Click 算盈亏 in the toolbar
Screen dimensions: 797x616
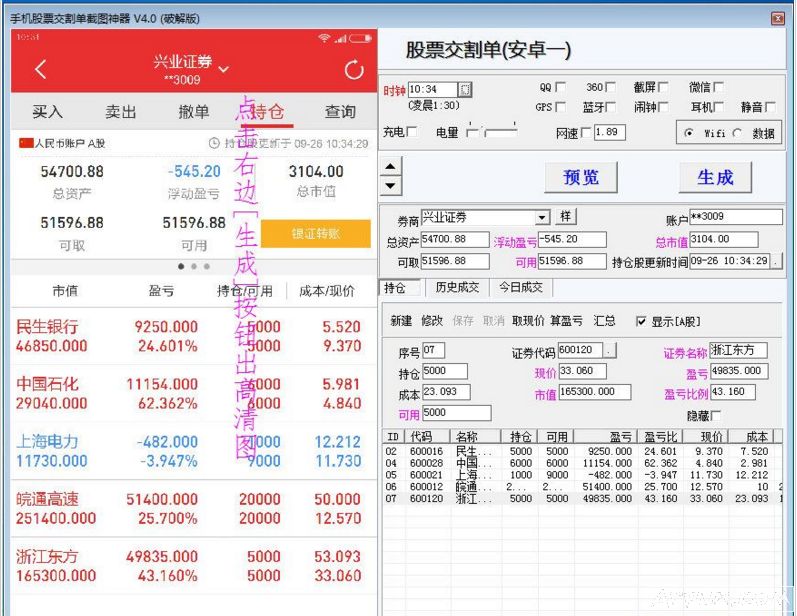566,321
